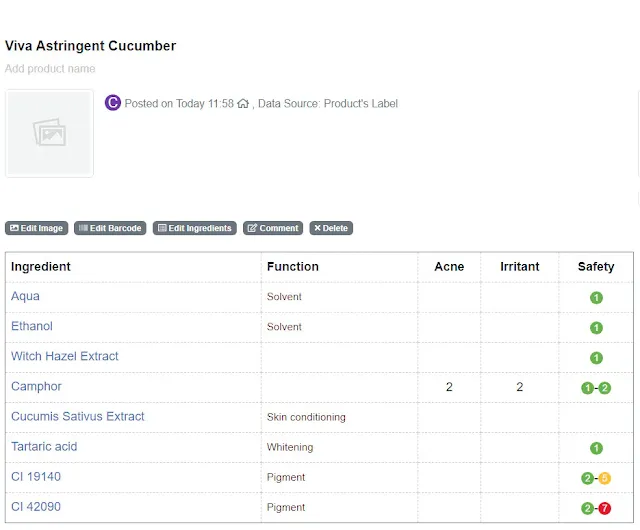The height and width of the screenshot is (530, 640).
Task: Click the Acne column header
Action: [449, 267]
